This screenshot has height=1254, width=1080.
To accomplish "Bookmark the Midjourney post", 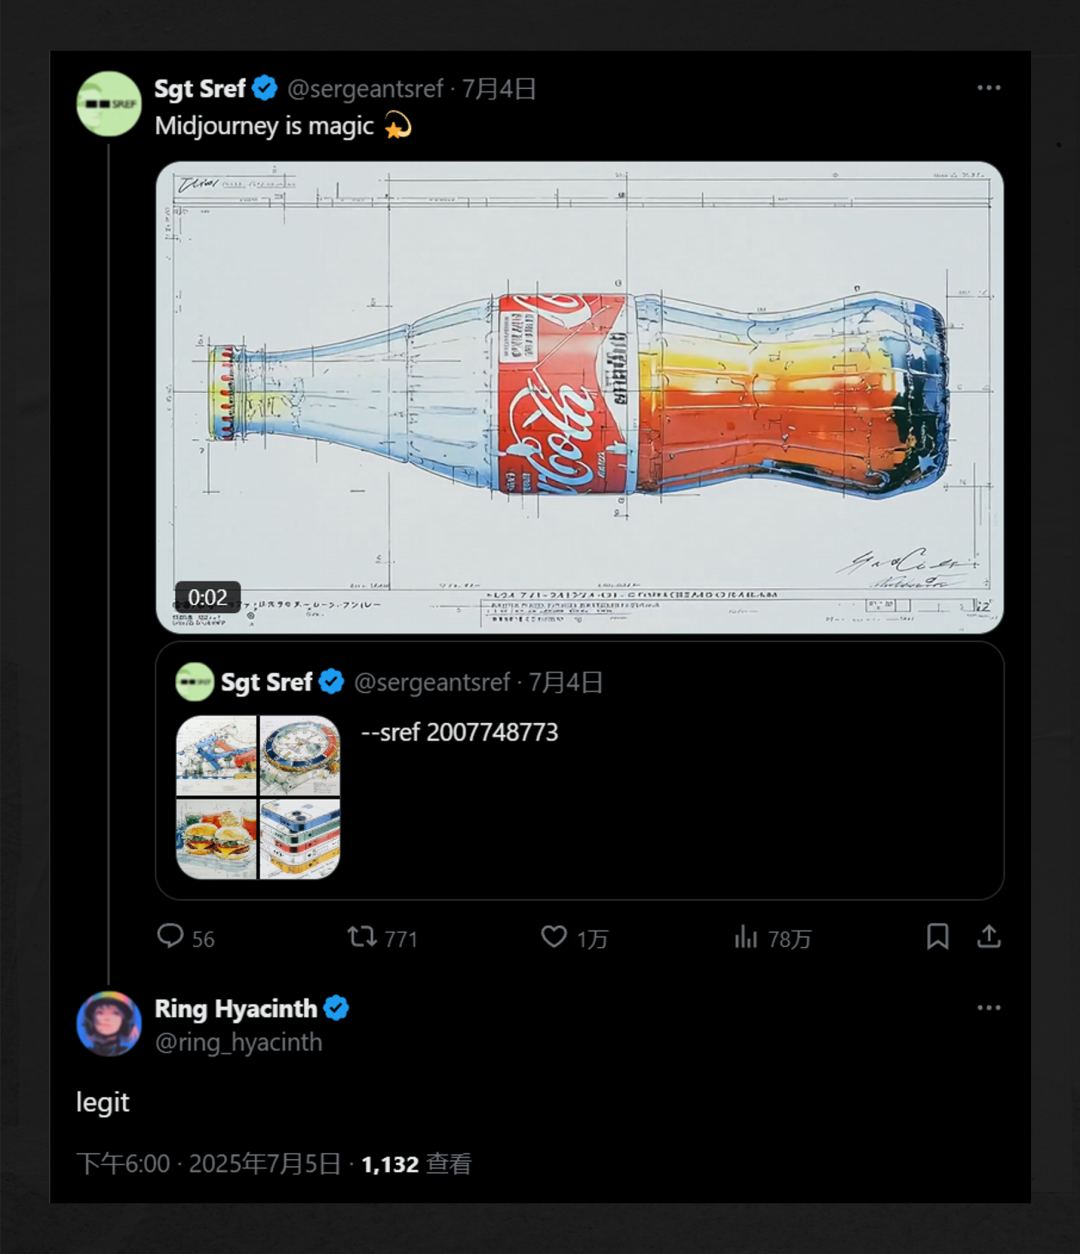I will pos(937,936).
